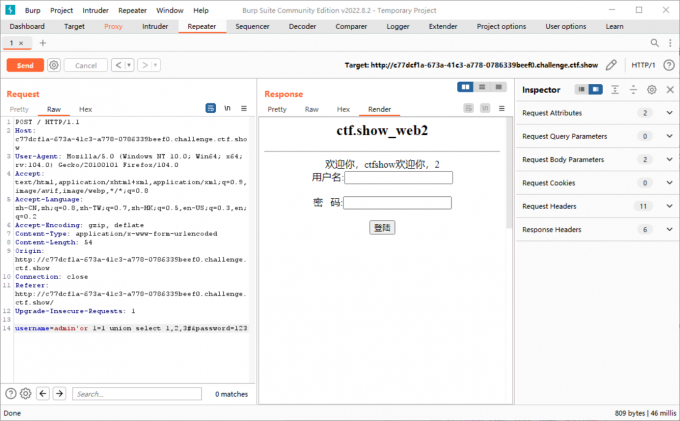Open the three-dot tab options menu
This screenshot has width=680, height=421.
coord(670,42)
